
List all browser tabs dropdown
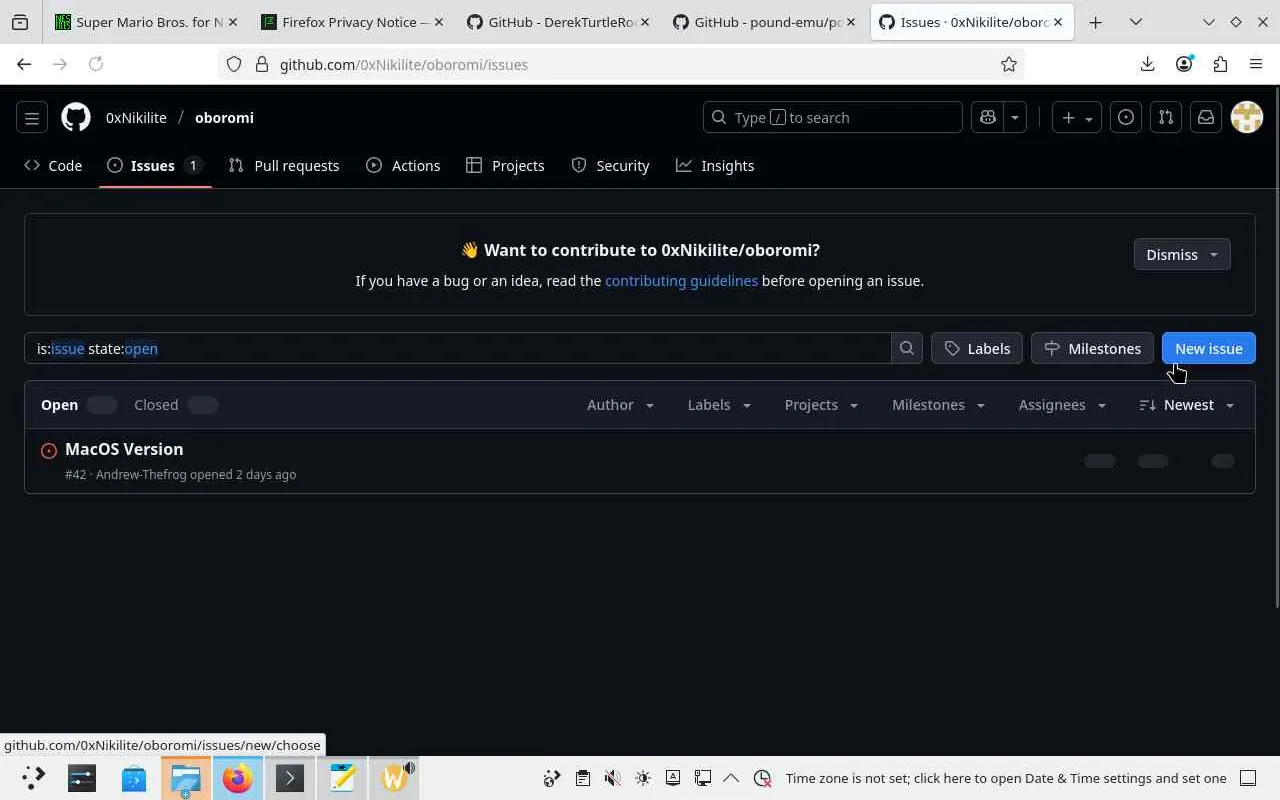pos(1136,22)
